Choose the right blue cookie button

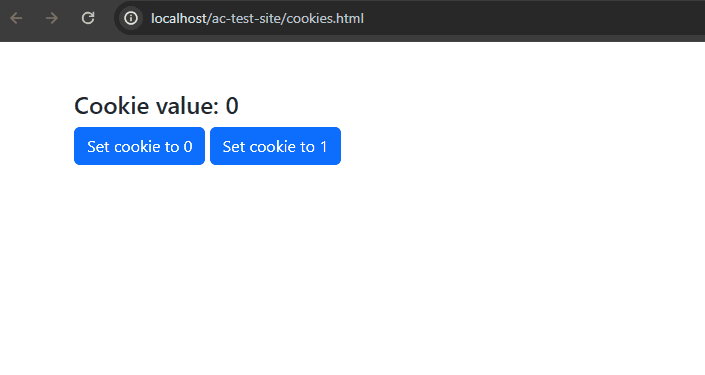click(x=275, y=146)
